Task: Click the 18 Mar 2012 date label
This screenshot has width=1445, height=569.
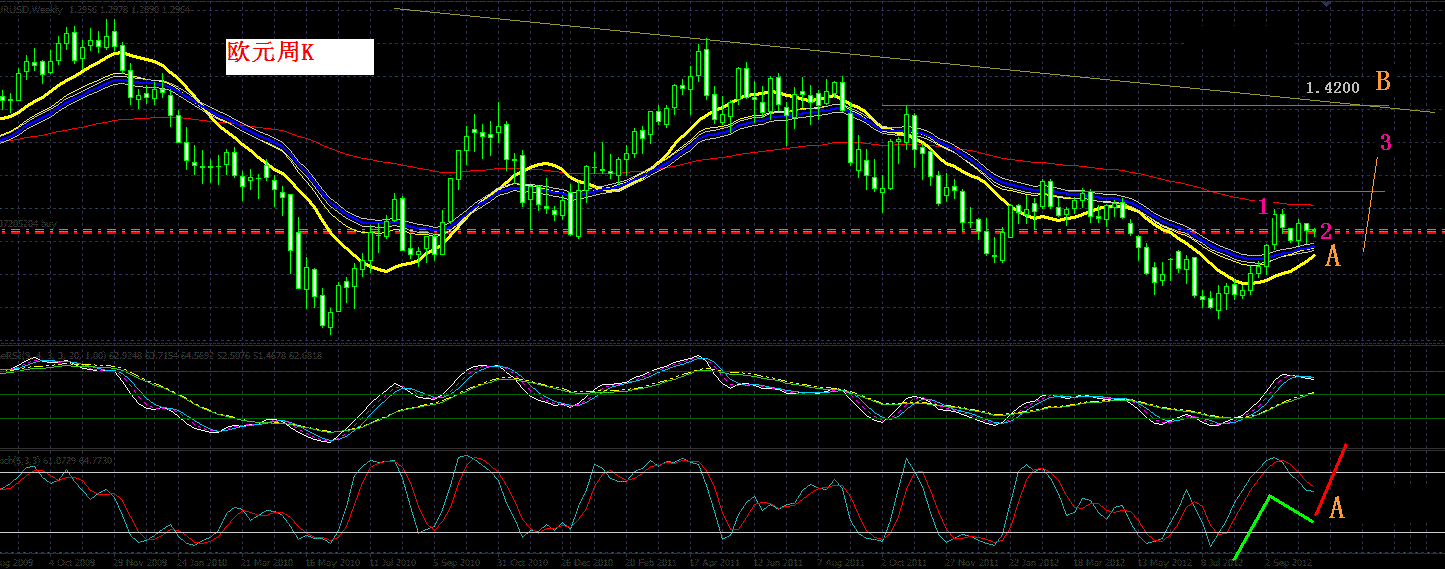Action: pos(1099,562)
